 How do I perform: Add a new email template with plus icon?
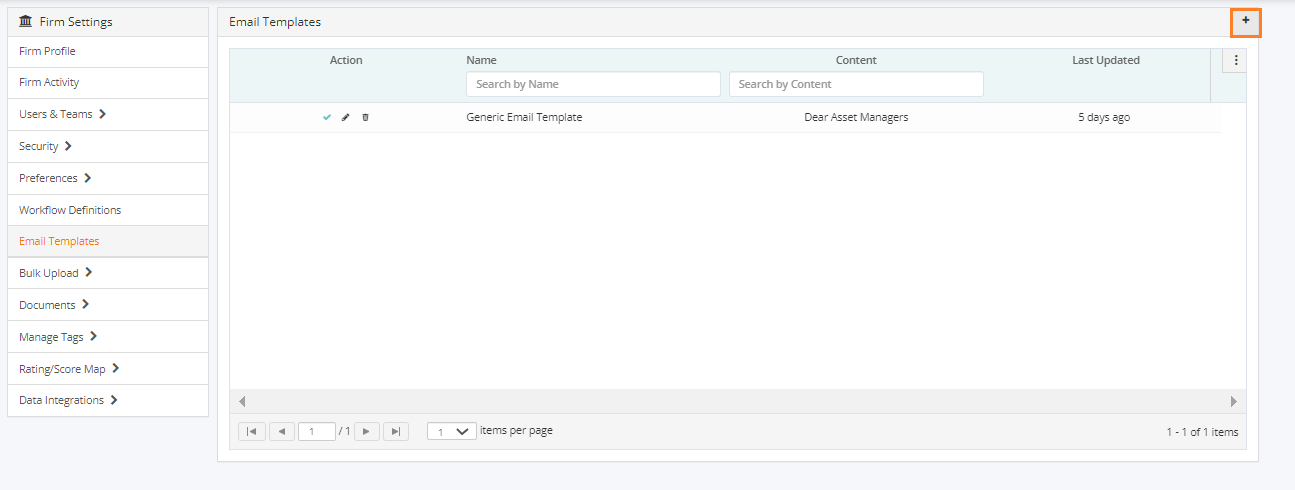(1245, 21)
